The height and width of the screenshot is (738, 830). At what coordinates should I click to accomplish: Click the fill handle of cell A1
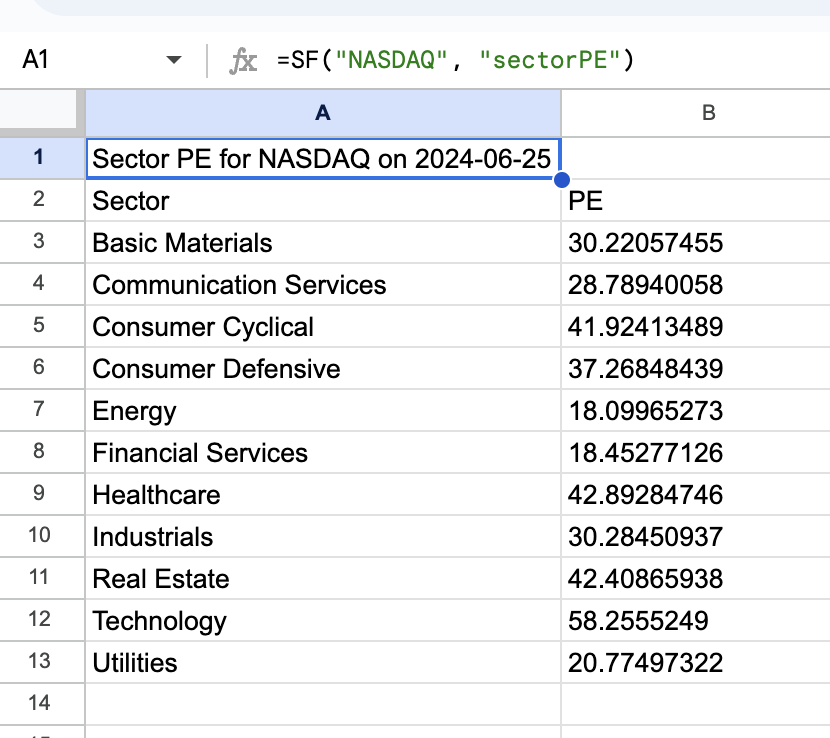pos(562,179)
